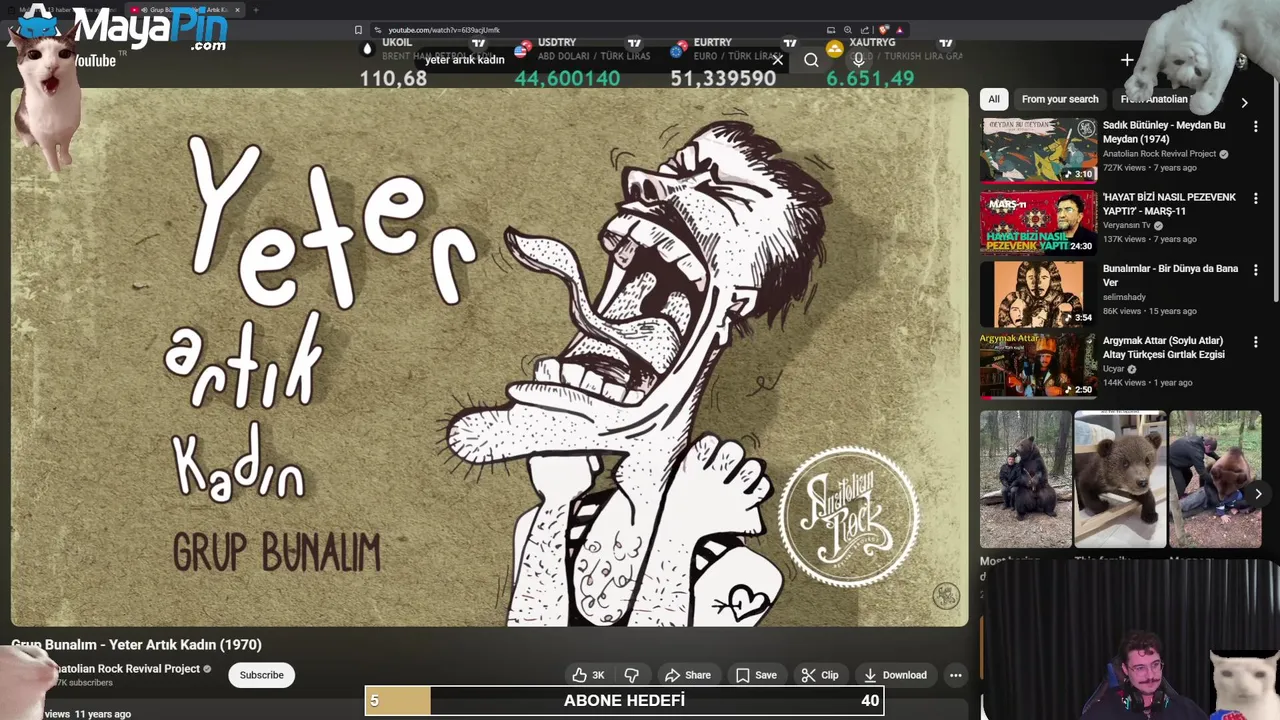Image resolution: width=1280 pixels, height=720 pixels.
Task: Click 'Grup Bunalım - Yeter Artık Kadın (1970)' title
Action: point(136,645)
